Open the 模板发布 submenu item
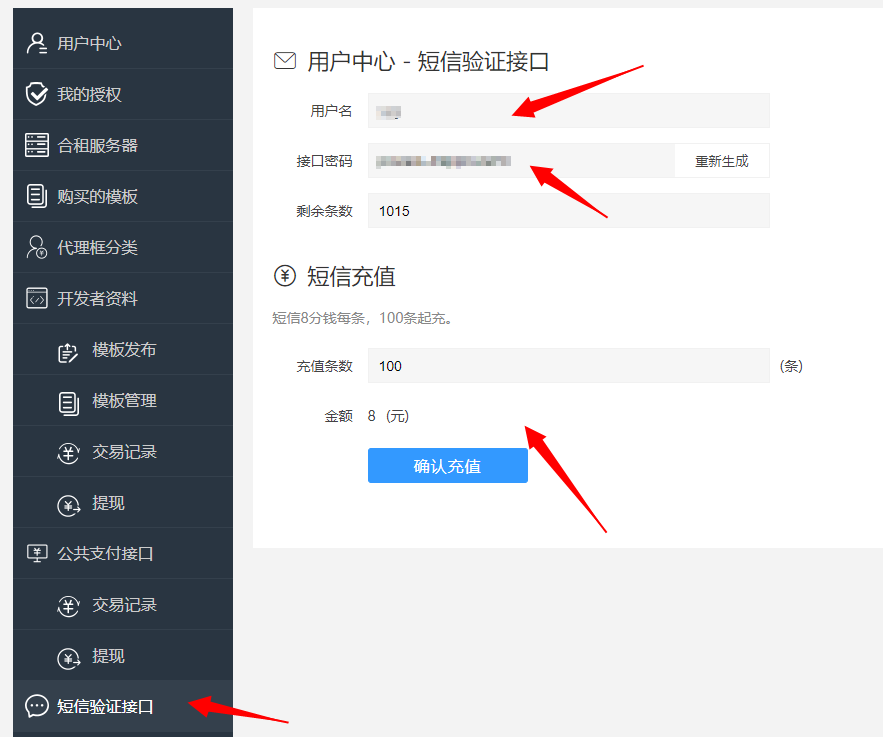This screenshot has width=883, height=737. [124, 350]
